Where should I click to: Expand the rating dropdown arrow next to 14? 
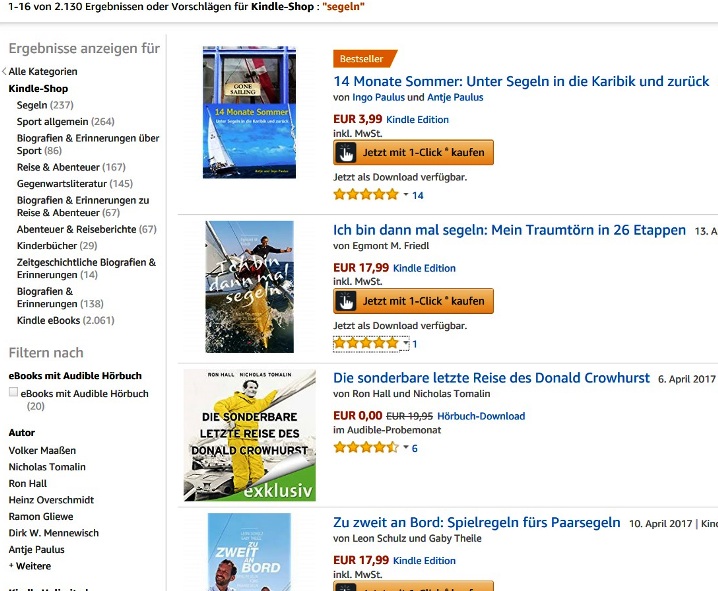[406, 195]
